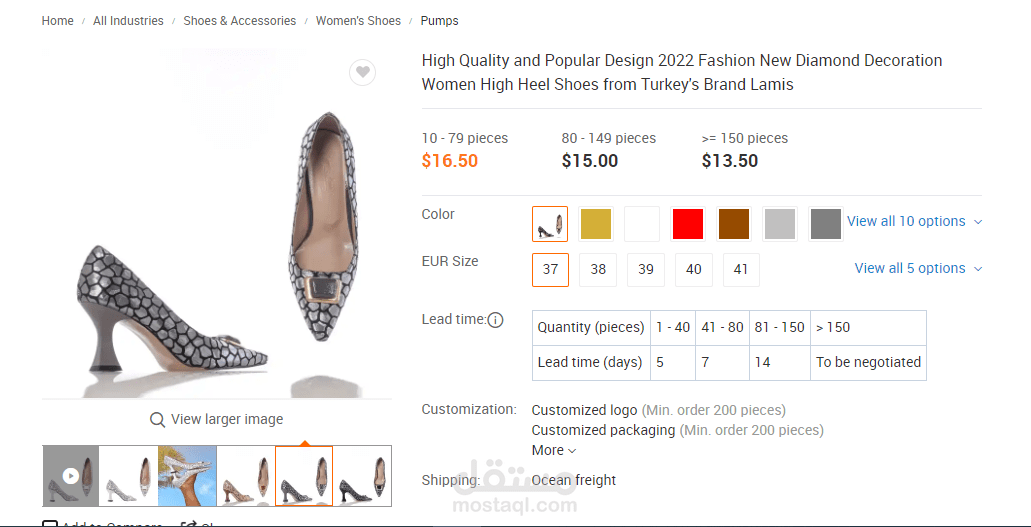Select the shoe image color option

click(550, 224)
